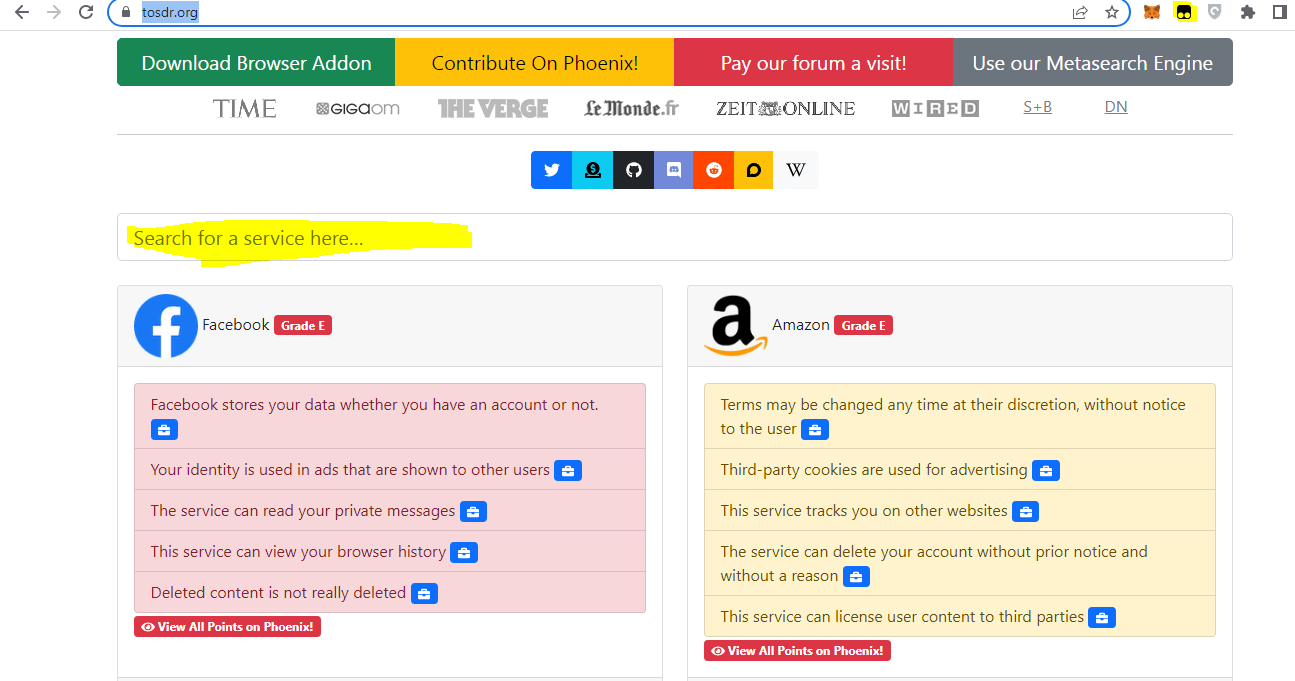Open the forum speech-bubble icon link
Image resolution: width=1295 pixels, height=681 pixels.
click(x=754, y=170)
